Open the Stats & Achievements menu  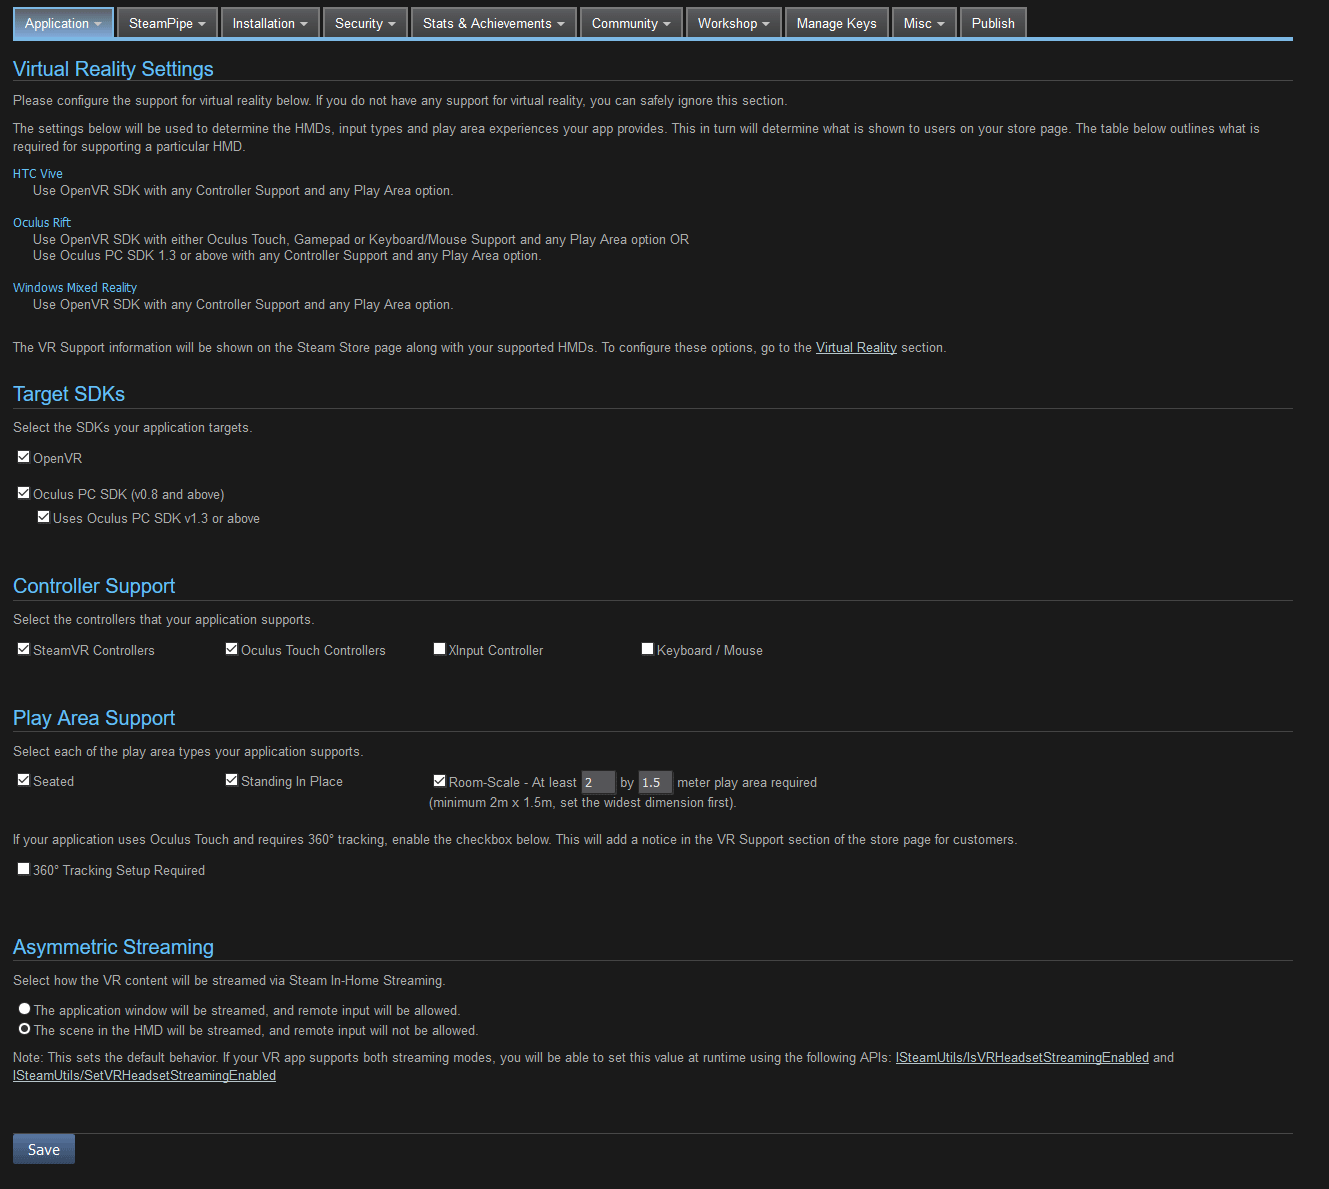click(x=492, y=21)
